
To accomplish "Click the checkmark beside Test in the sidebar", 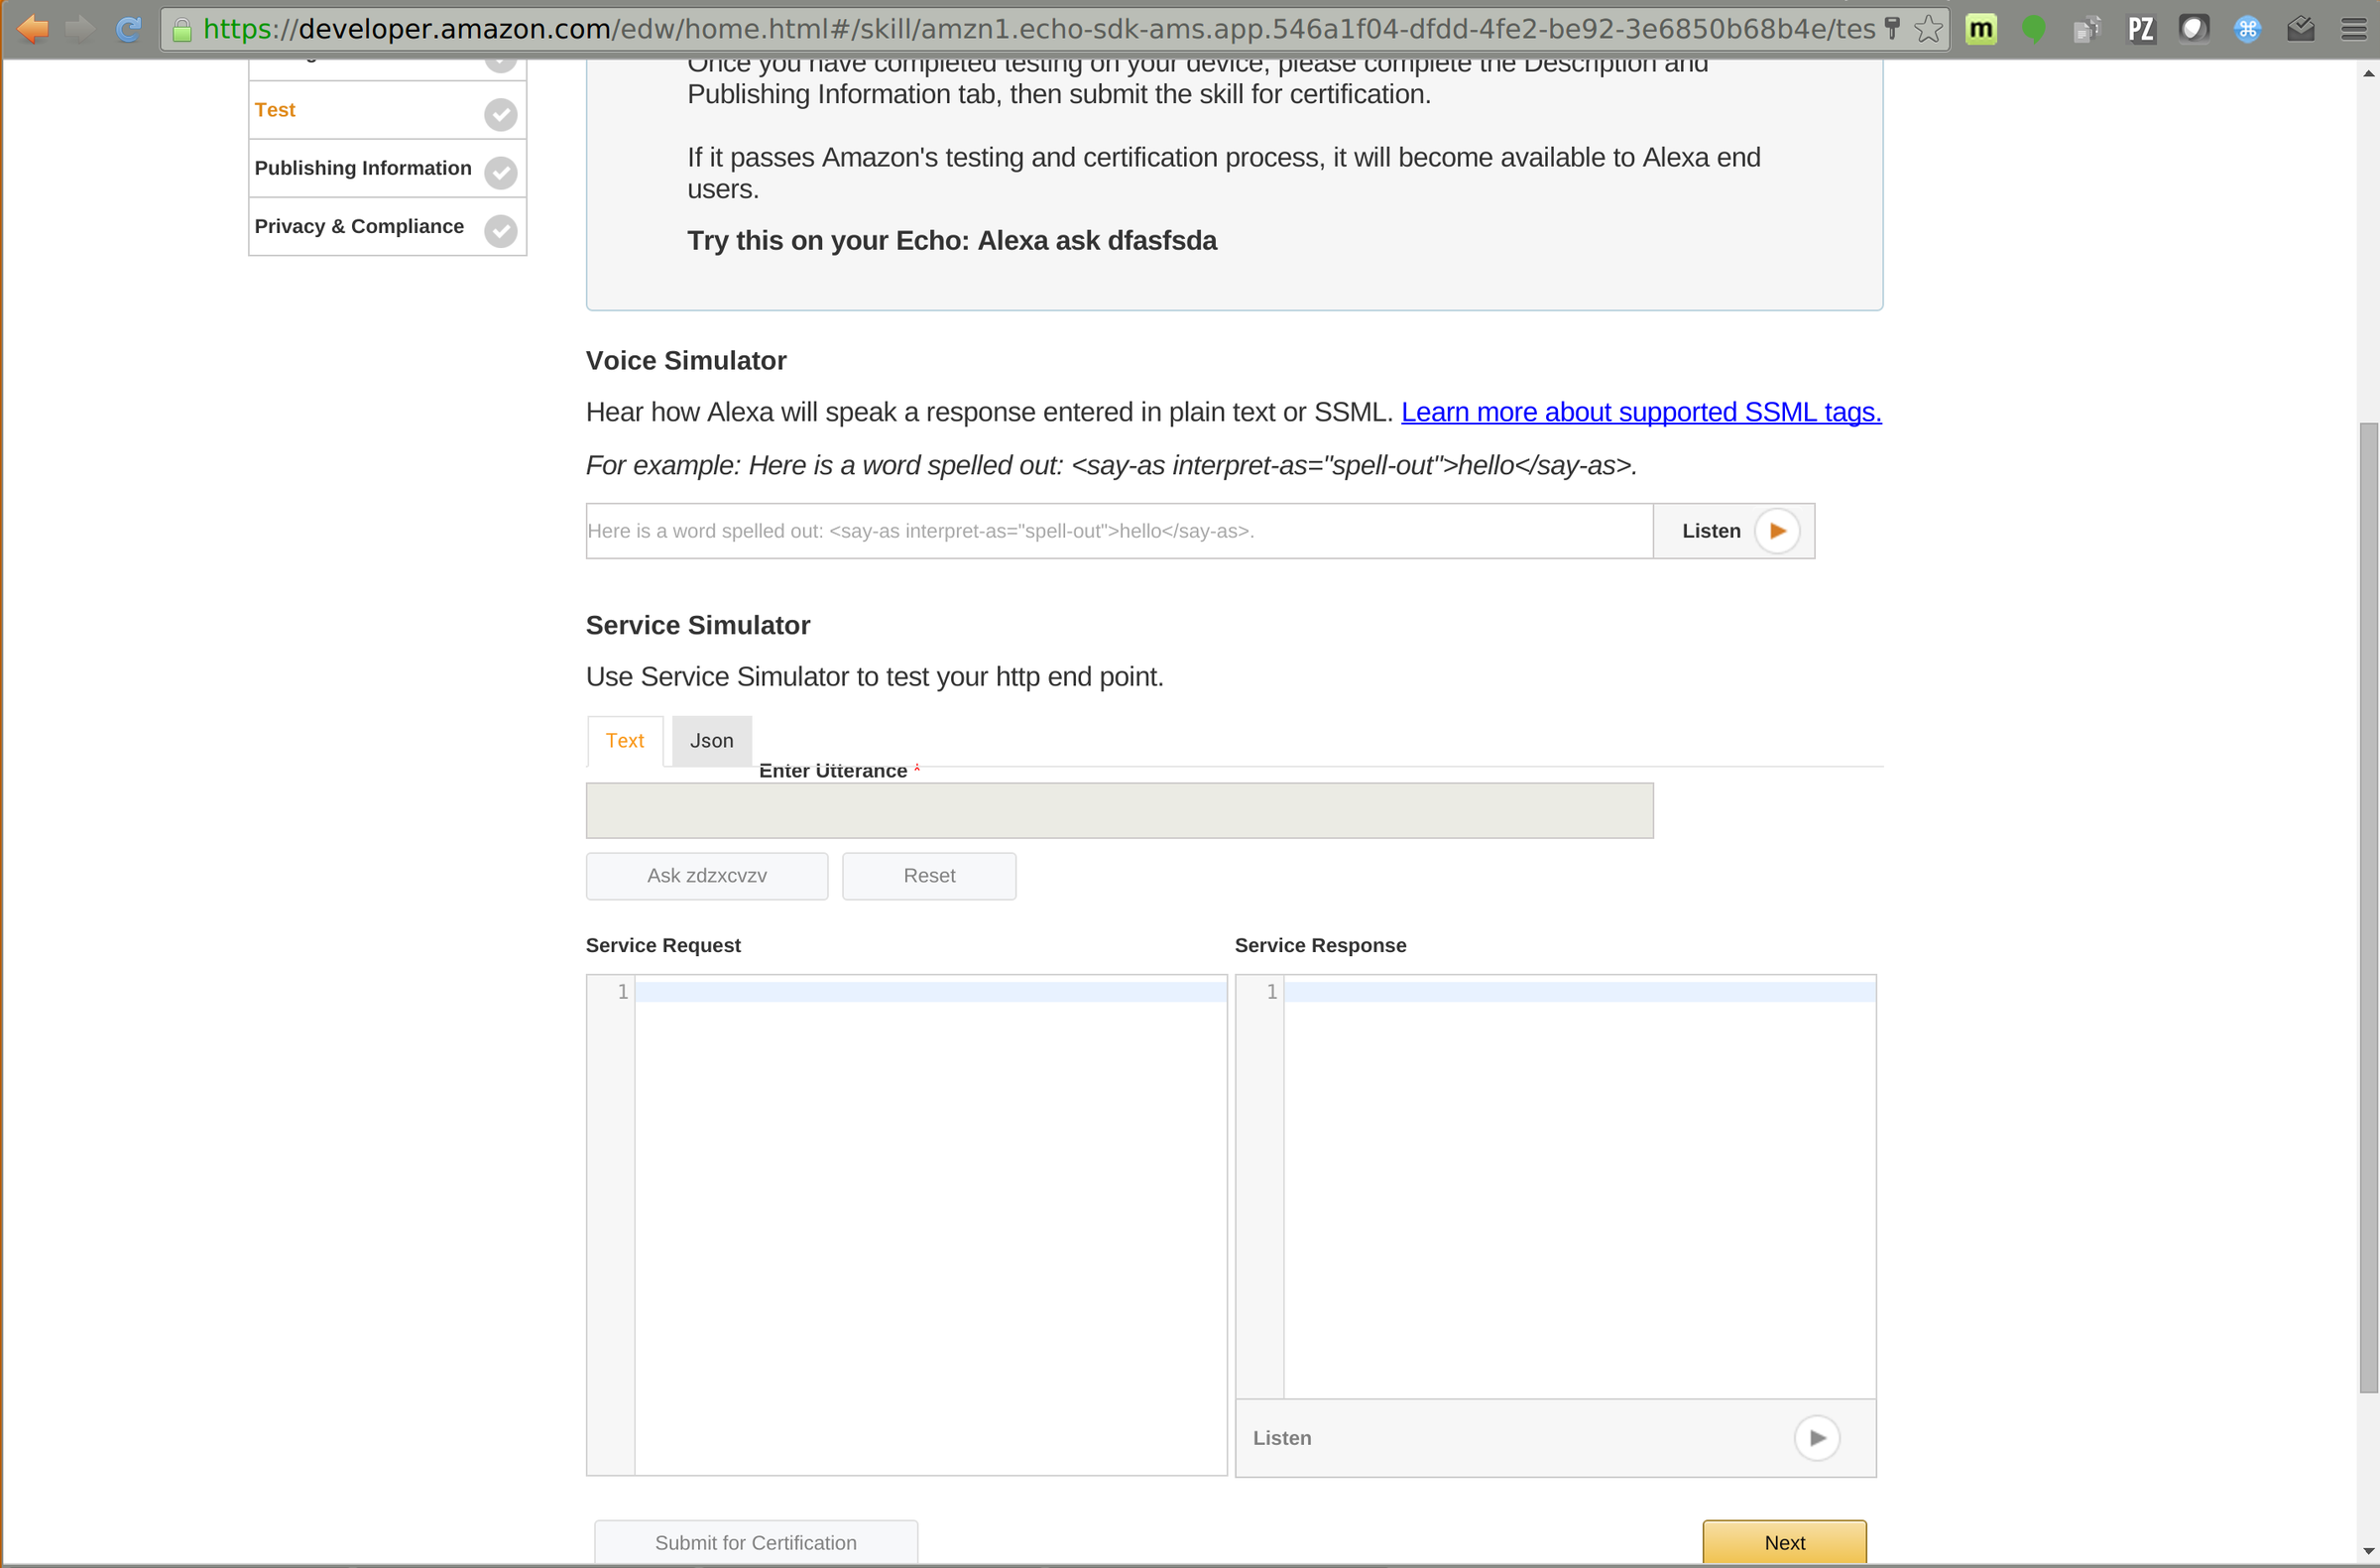I will pyautogui.click(x=500, y=114).
